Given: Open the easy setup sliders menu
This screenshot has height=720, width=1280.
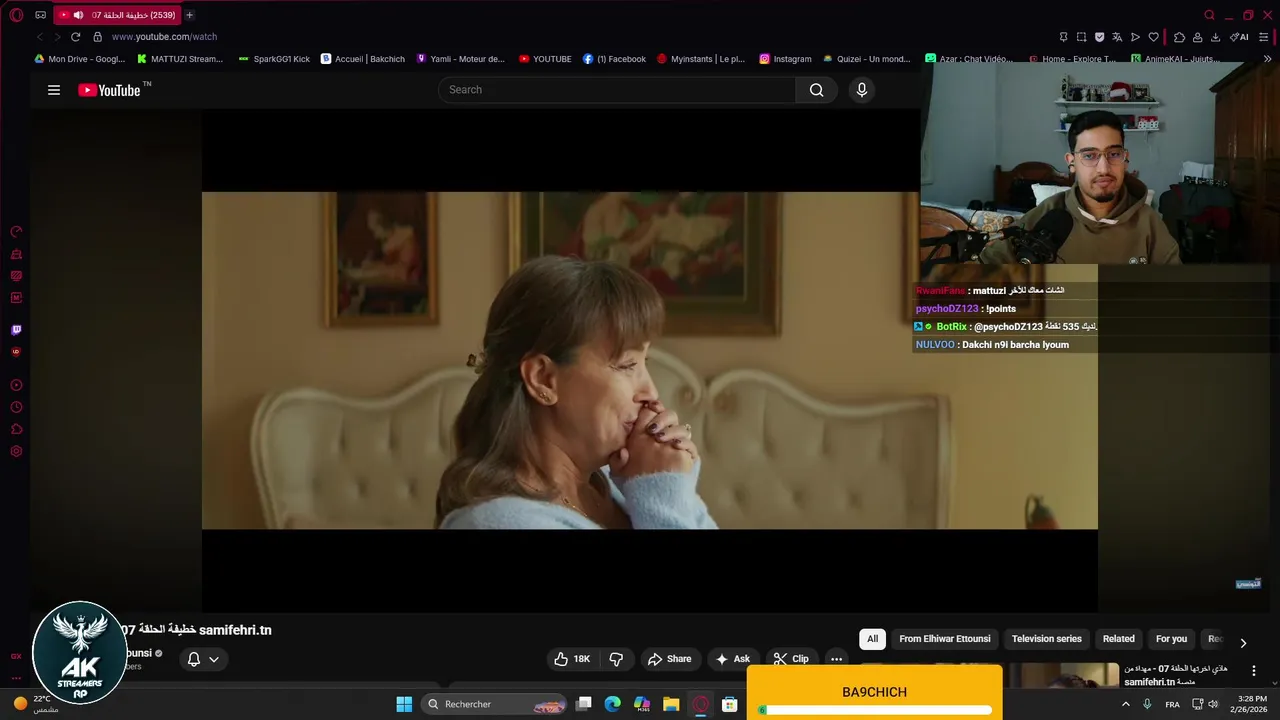Looking at the screenshot, I should [x=1264, y=37].
